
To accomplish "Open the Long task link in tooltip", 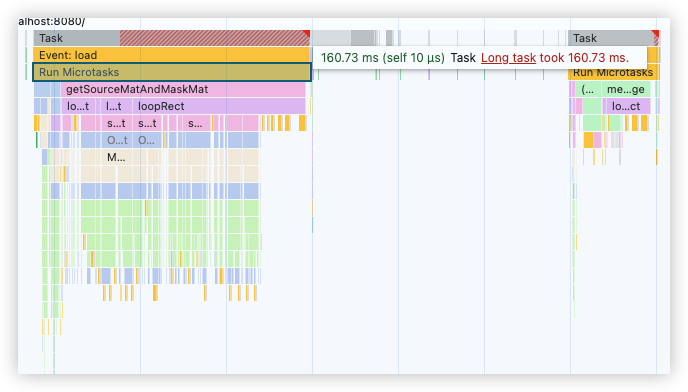I will pyautogui.click(x=508, y=58).
